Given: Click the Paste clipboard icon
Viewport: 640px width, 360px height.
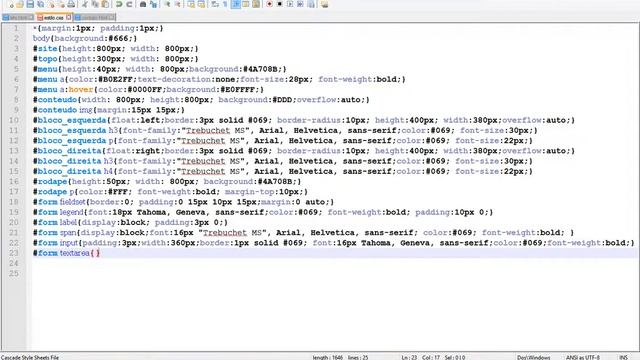Looking at the screenshot, I should coord(105,4).
